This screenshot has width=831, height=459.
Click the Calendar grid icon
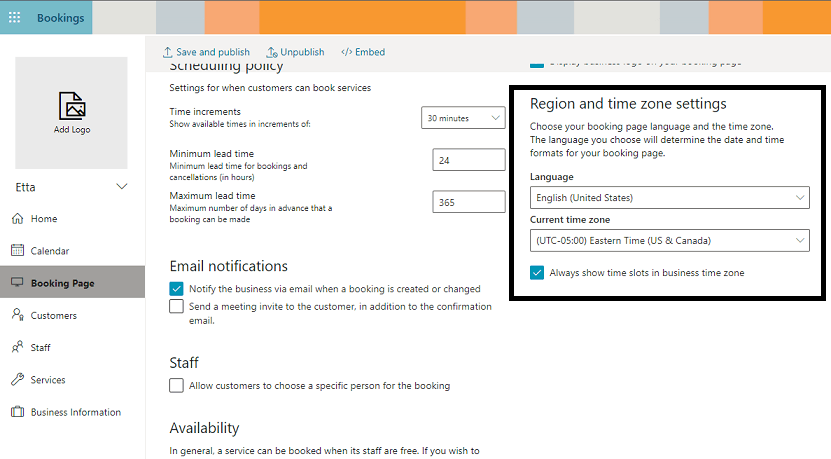tap(17, 250)
